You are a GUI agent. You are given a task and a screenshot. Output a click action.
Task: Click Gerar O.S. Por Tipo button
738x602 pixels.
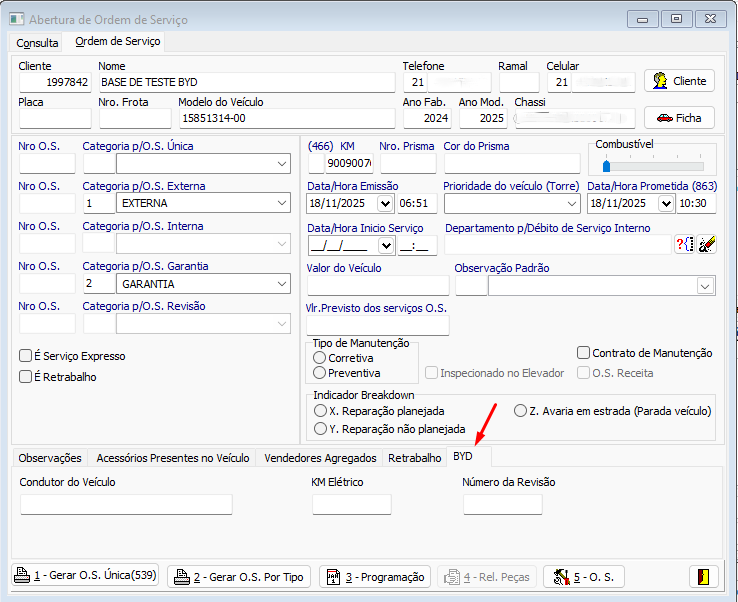pyautogui.click(x=238, y=577)
